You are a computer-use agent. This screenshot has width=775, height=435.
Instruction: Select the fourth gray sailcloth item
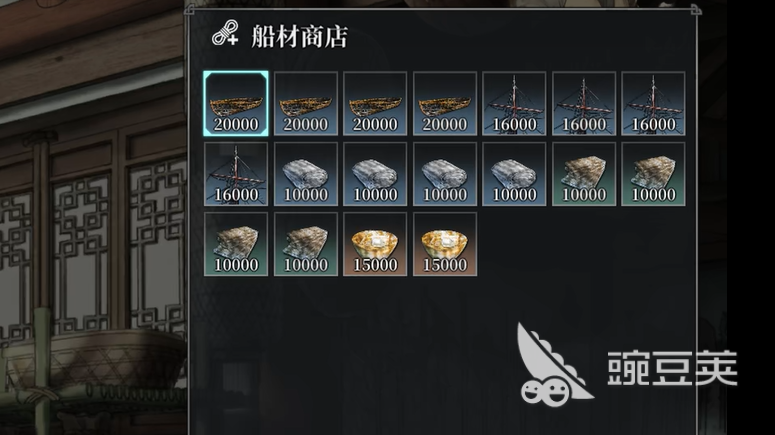coord(514,174)
